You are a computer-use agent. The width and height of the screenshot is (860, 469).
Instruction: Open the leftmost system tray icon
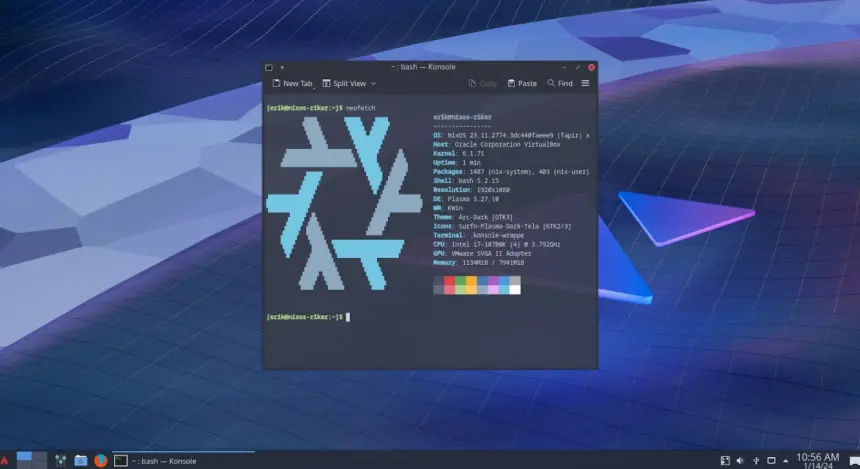[x=725, y=461]
